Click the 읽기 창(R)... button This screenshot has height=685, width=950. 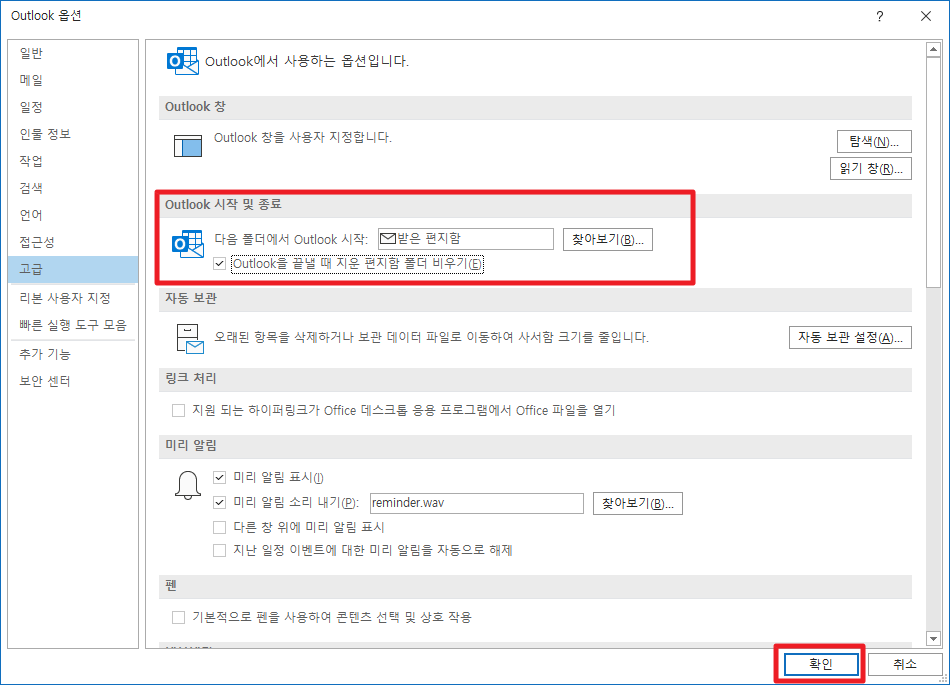pos(871,169)
